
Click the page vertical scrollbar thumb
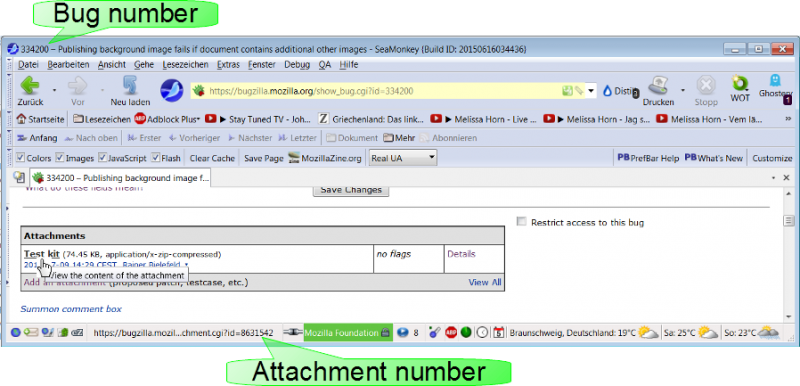(x=789, y=221)
